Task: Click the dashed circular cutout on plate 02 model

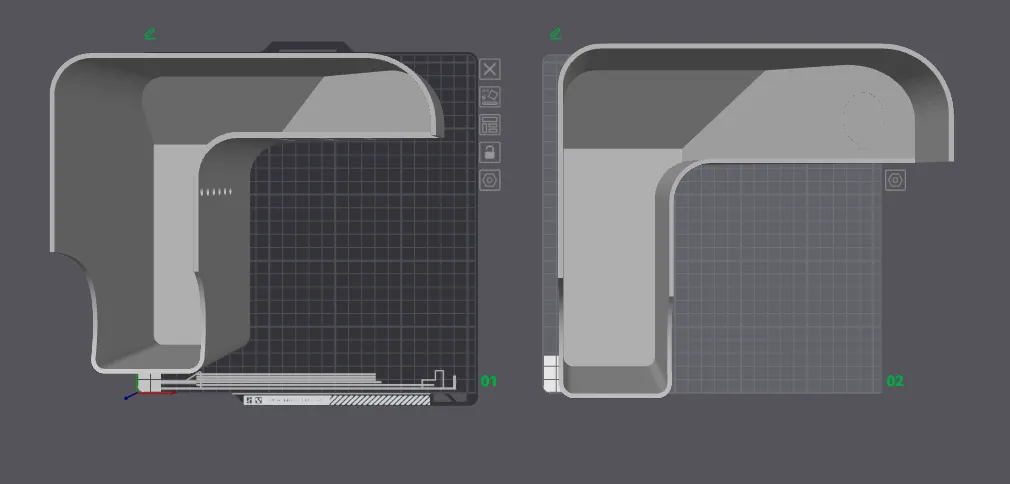Action: pos(863,121)
